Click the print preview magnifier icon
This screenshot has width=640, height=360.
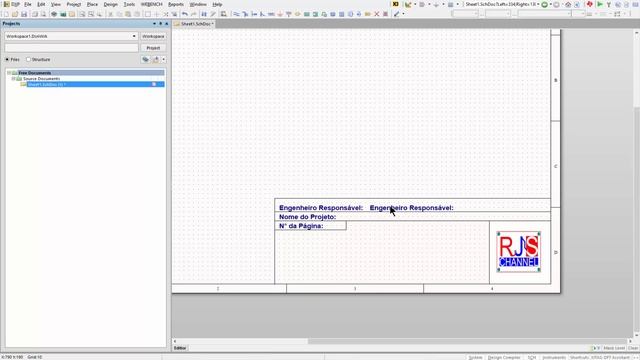point(43,14)
